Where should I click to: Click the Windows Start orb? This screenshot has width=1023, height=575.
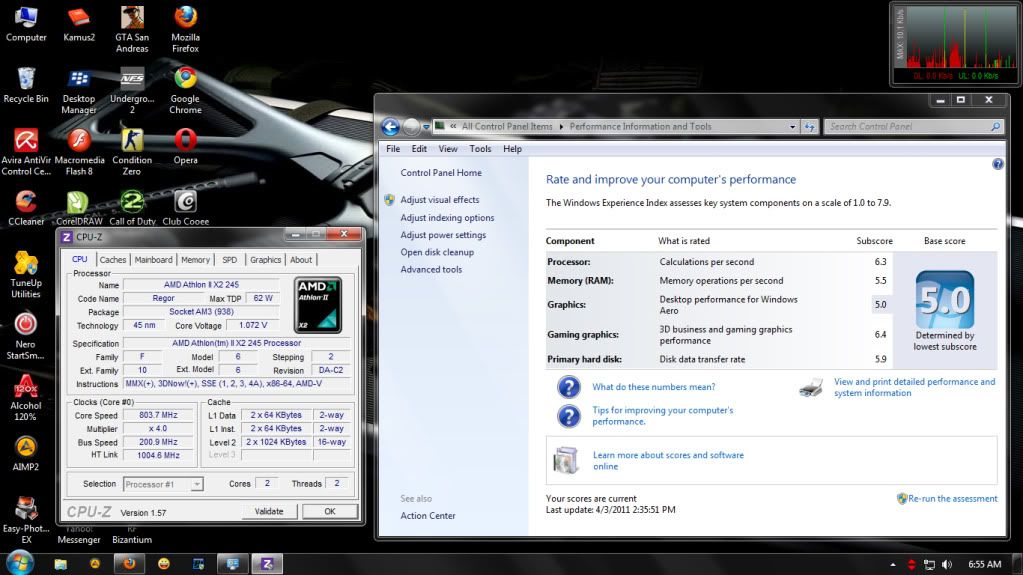(19, 563)
